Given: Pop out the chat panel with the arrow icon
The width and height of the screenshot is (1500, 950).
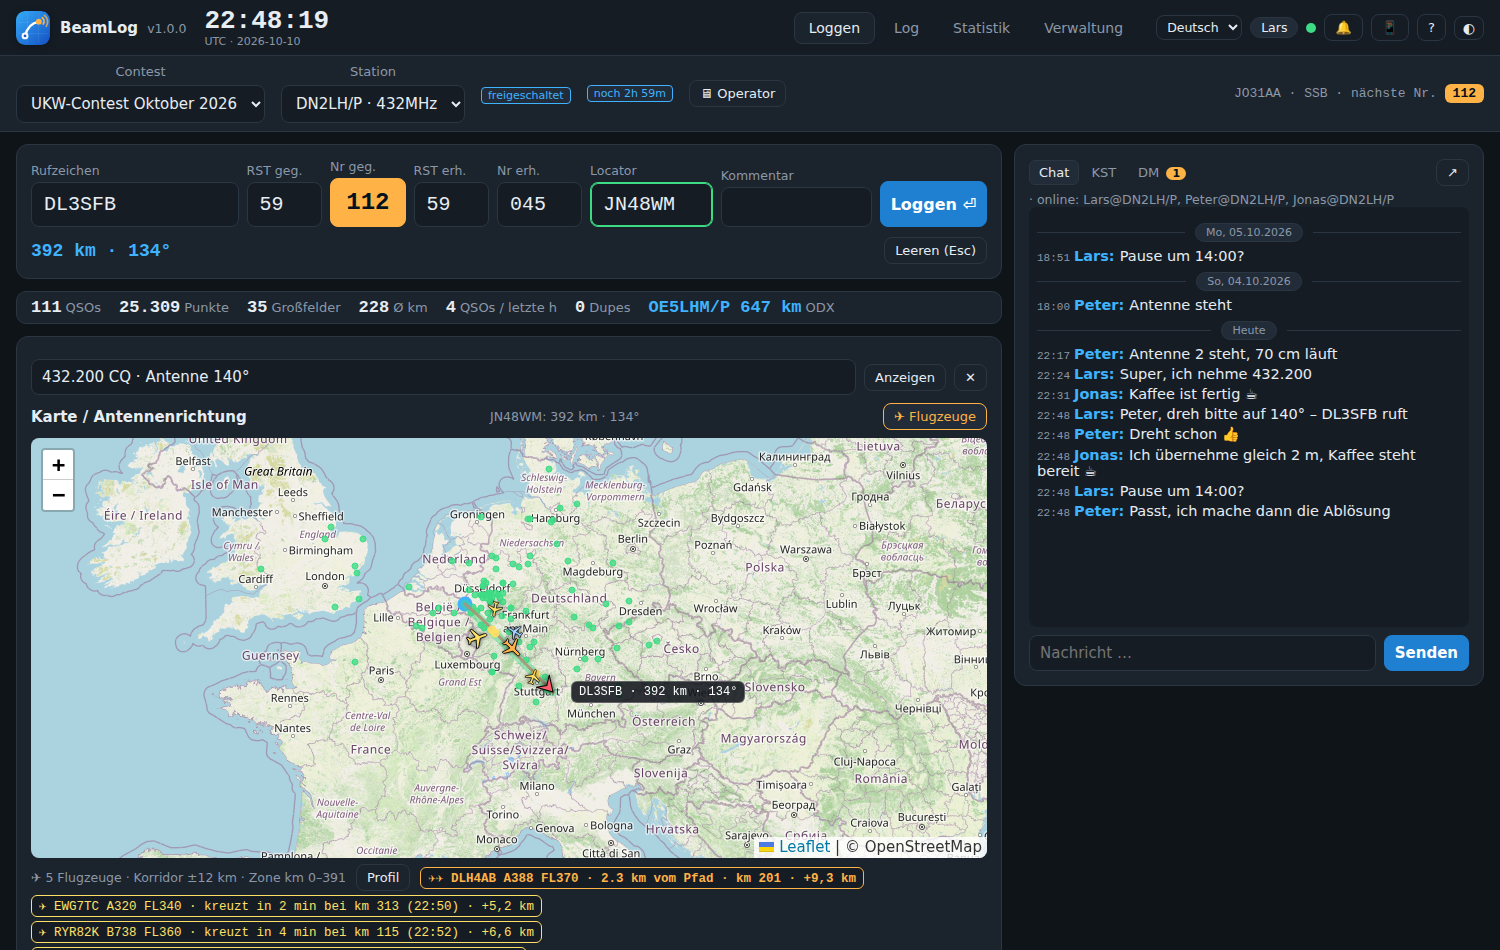Looking at the screenshot, I should pos(1452,172).
